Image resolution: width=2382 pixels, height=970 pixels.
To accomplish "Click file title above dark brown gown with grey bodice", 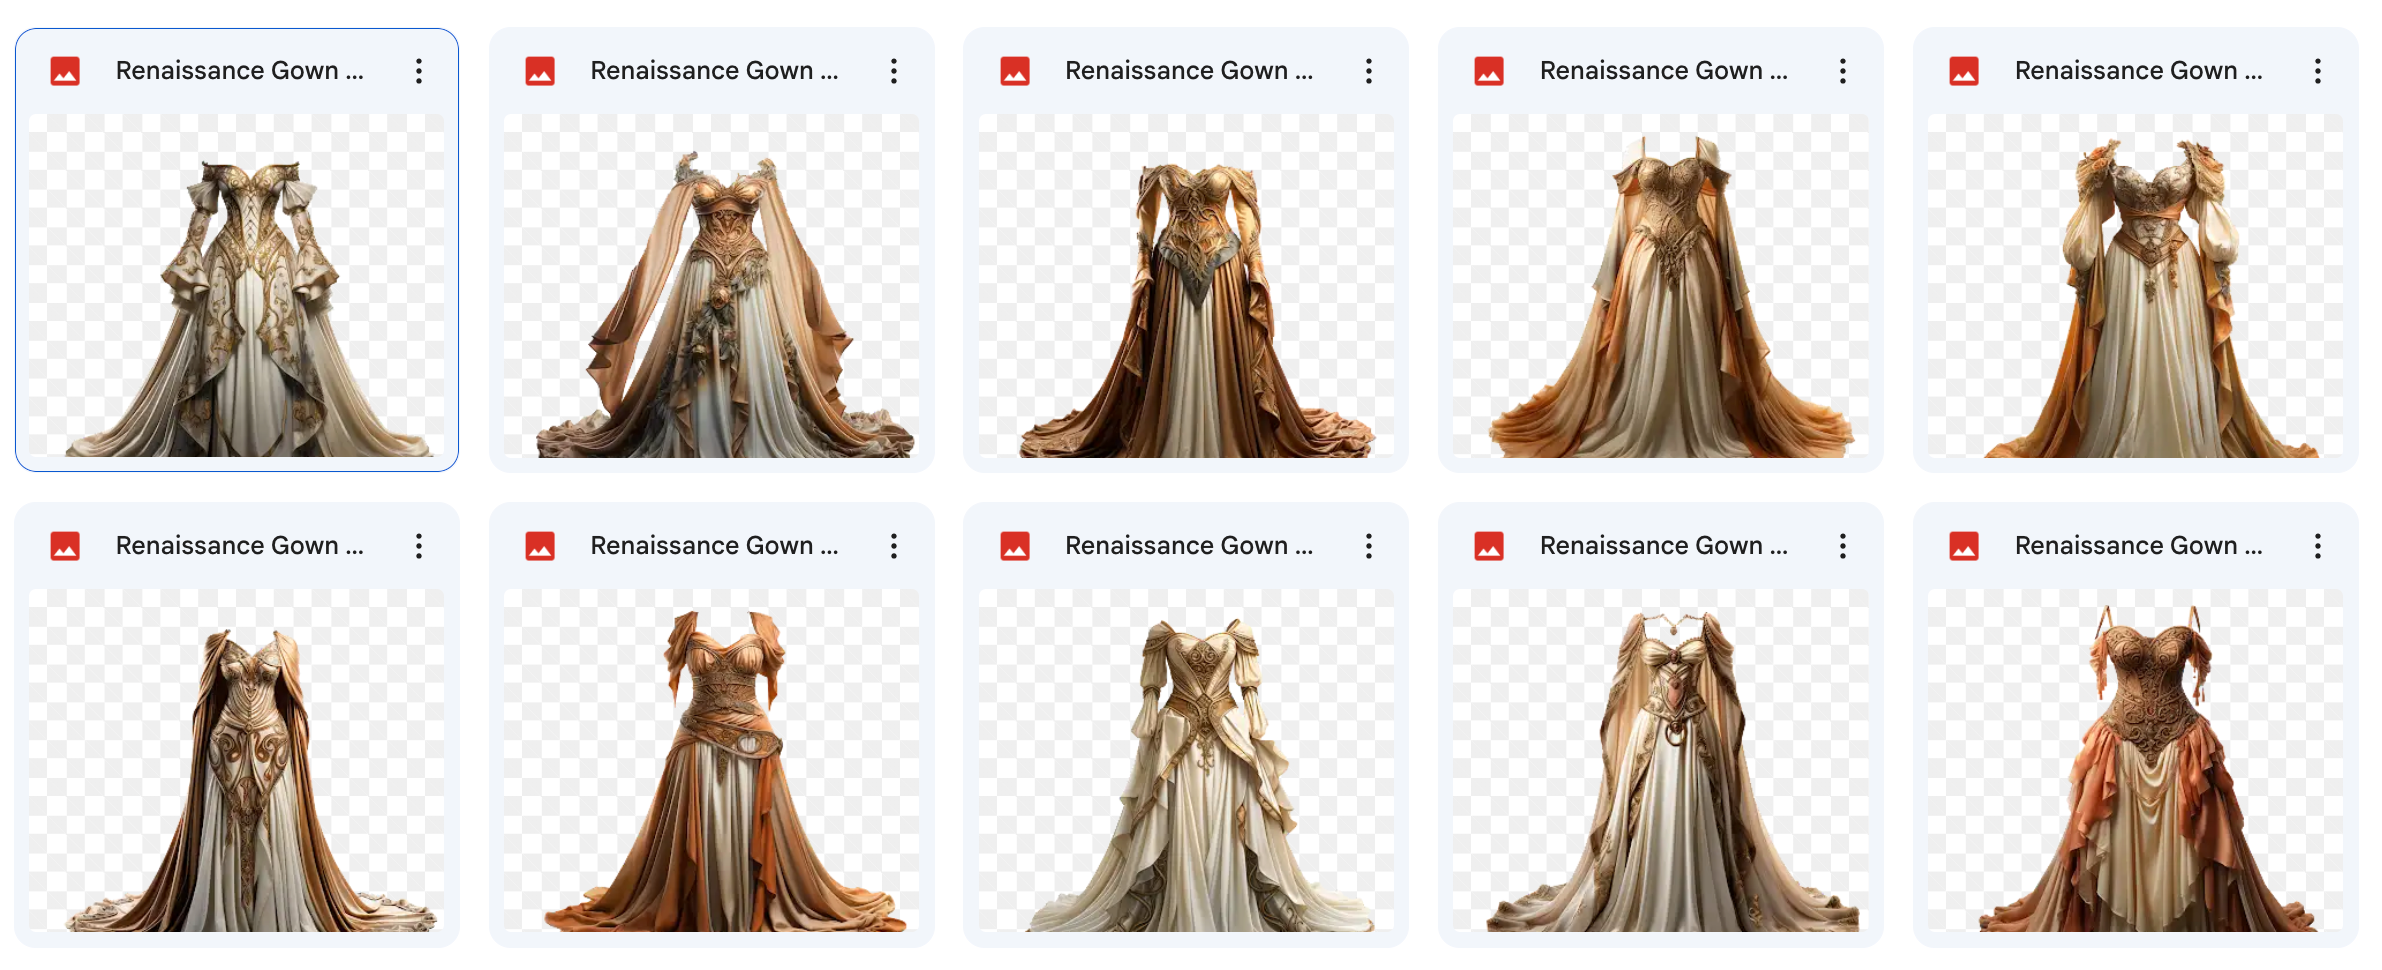I will pos(1189,71).
